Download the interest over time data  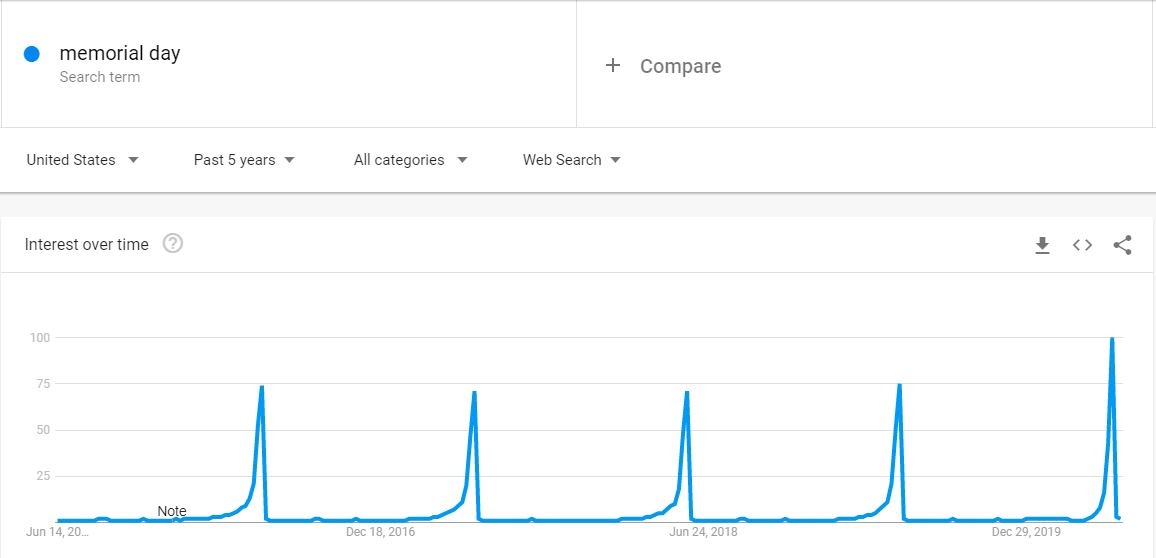1042,245
